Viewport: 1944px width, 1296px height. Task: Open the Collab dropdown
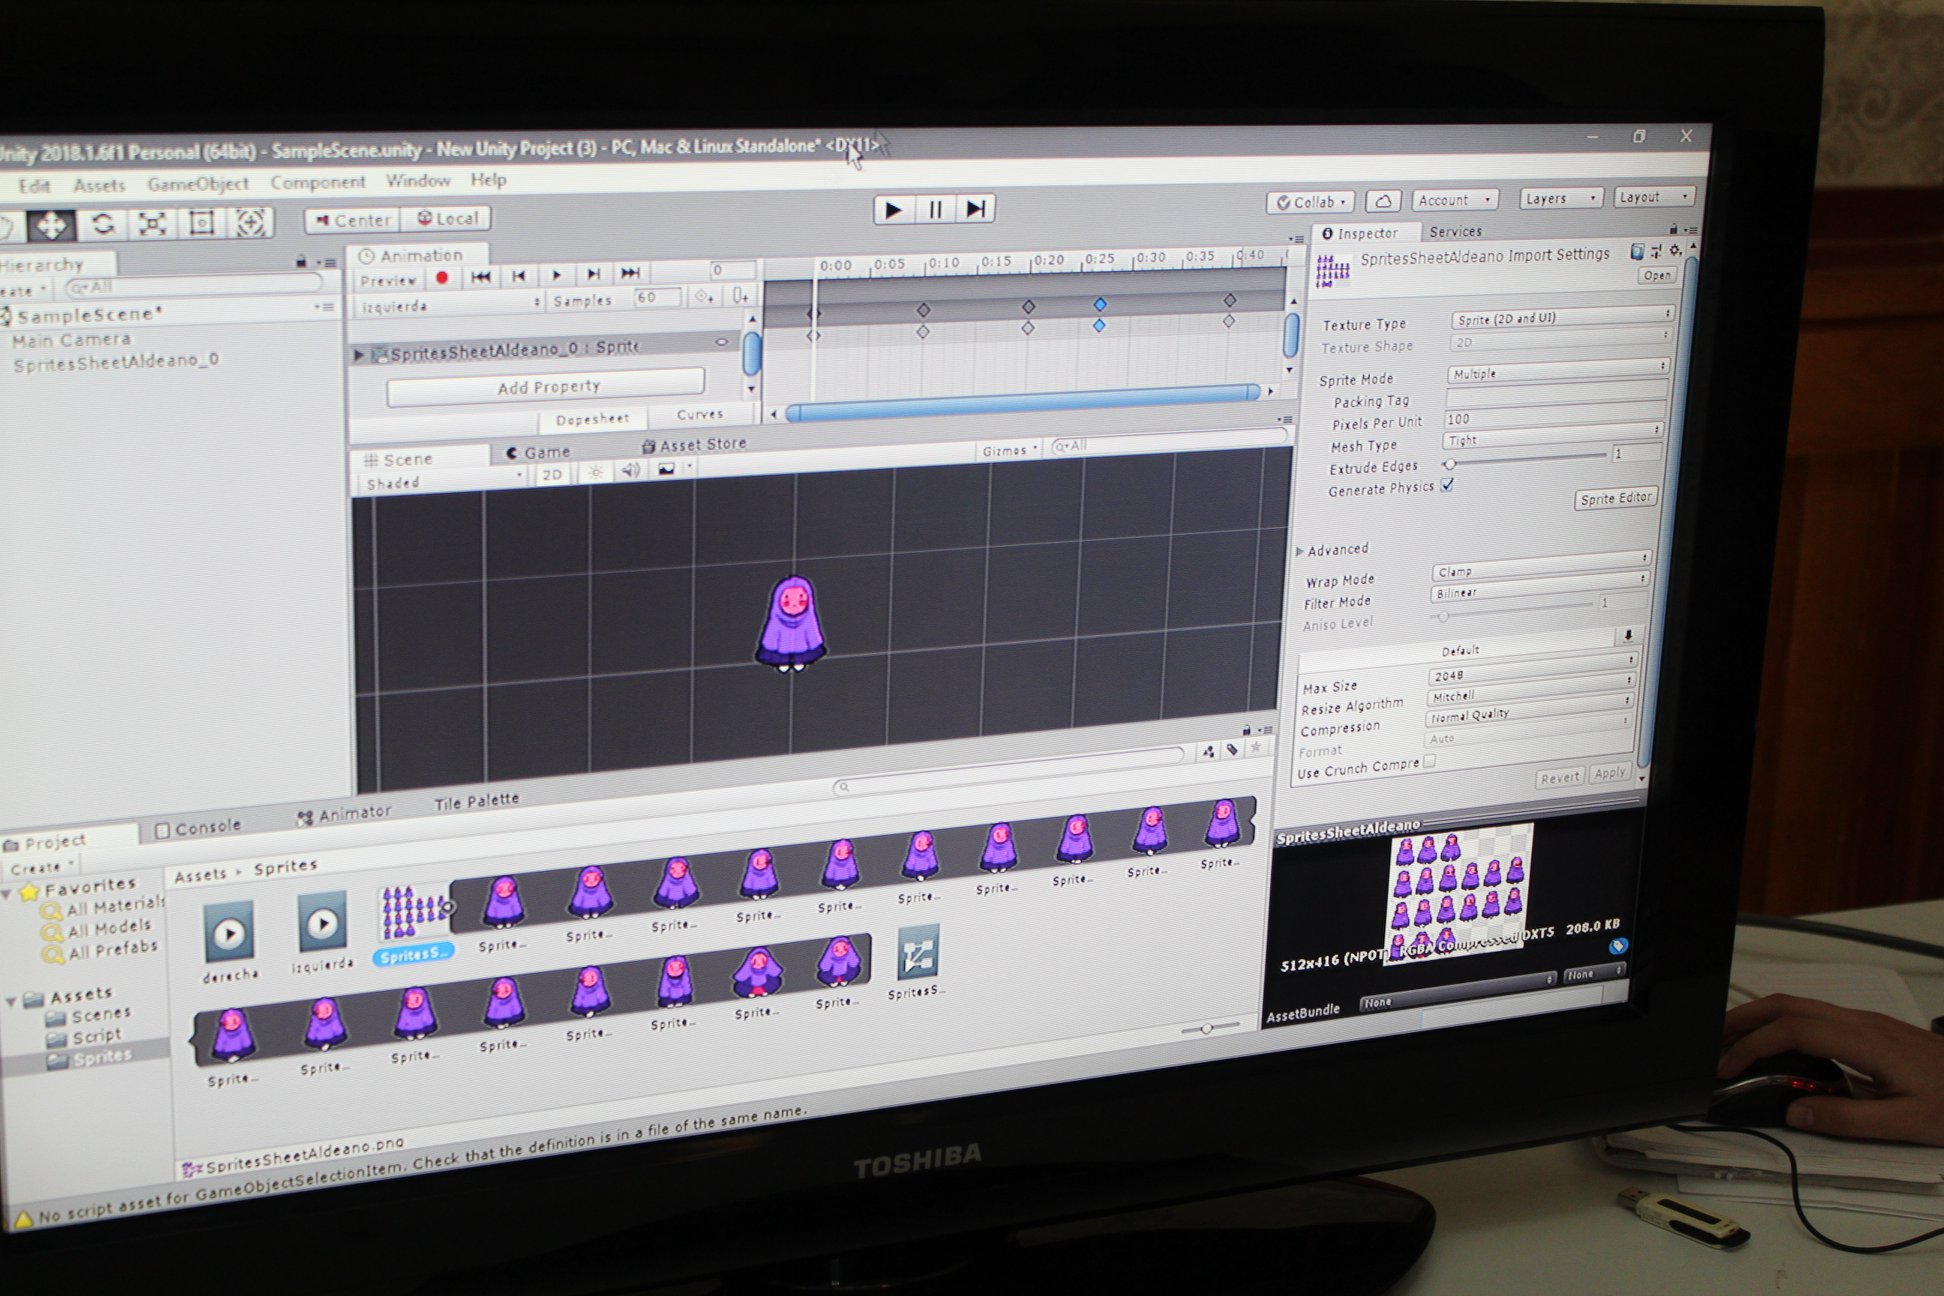point(1312,202)
